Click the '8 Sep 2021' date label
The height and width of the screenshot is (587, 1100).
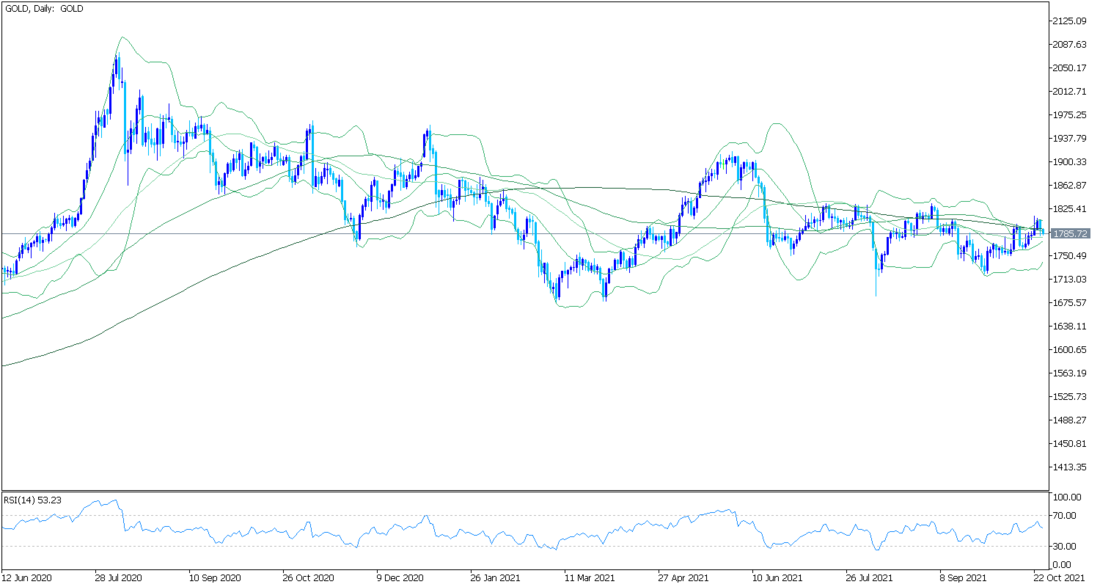coord(963,578)
